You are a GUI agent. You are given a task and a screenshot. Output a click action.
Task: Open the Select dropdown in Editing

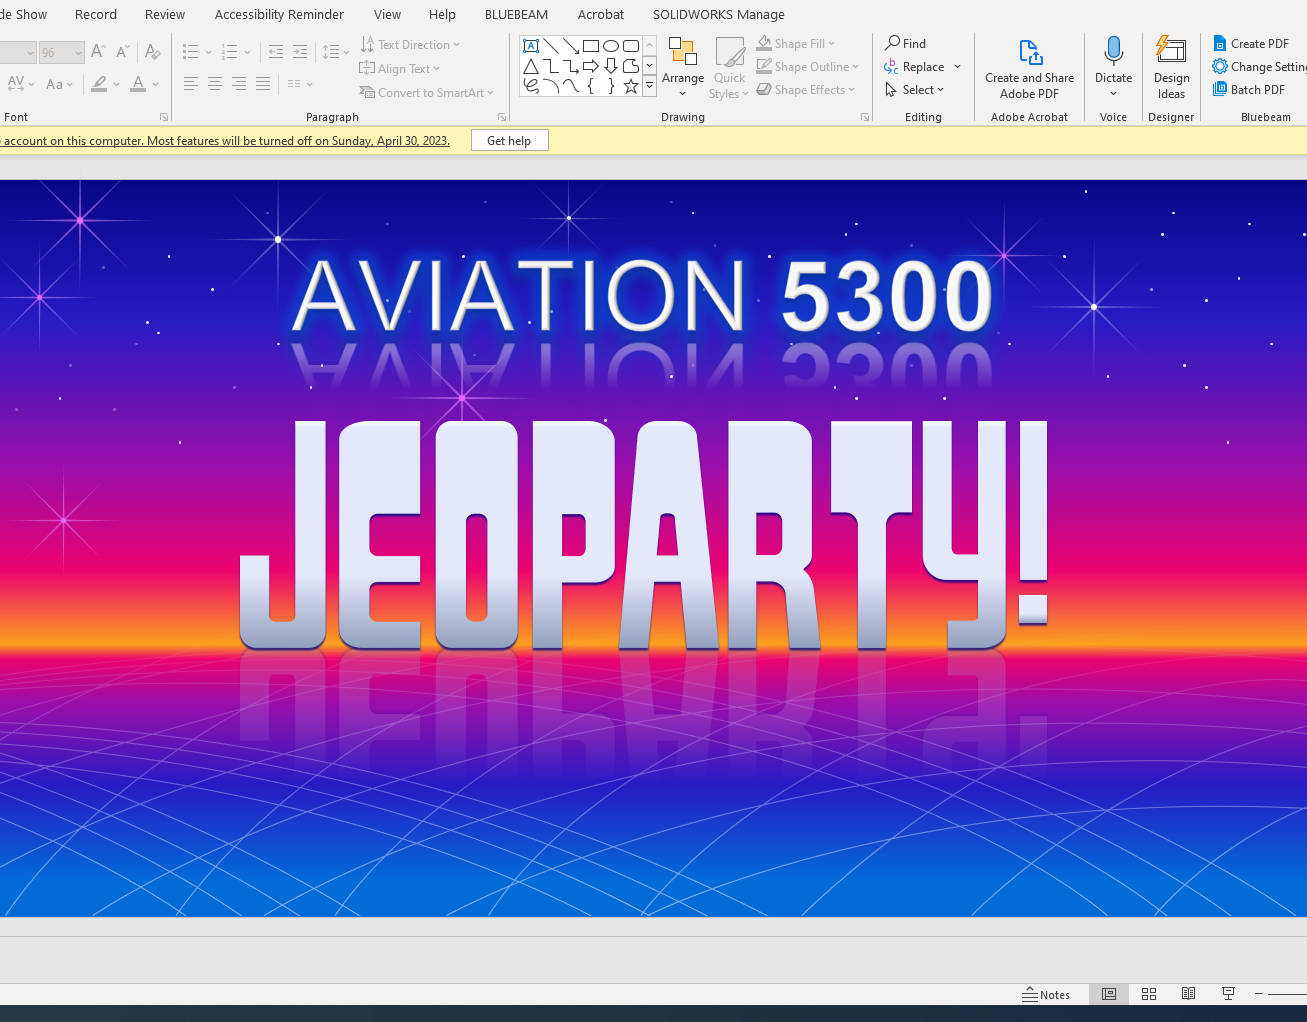pos(915,90)
